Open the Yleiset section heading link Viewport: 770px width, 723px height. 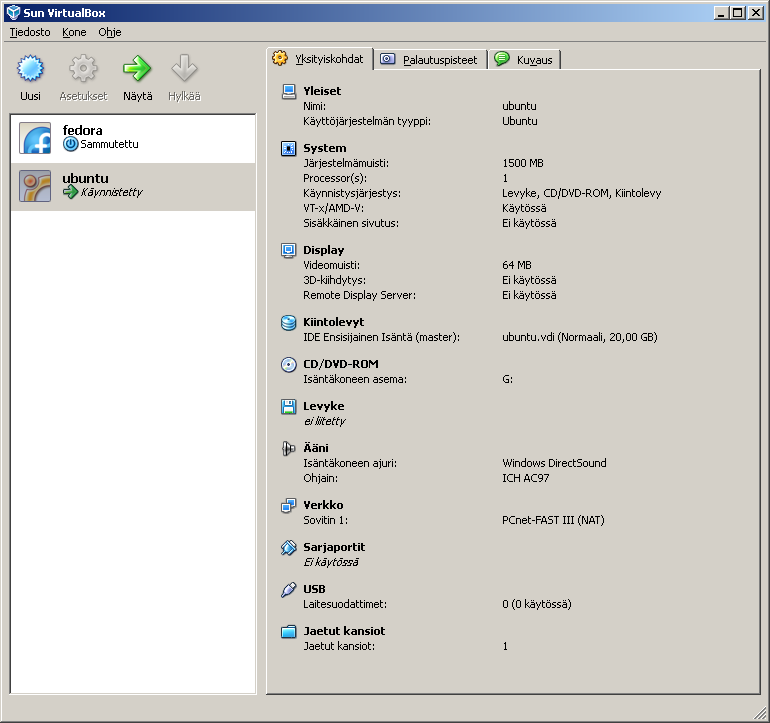pos(322,91)
